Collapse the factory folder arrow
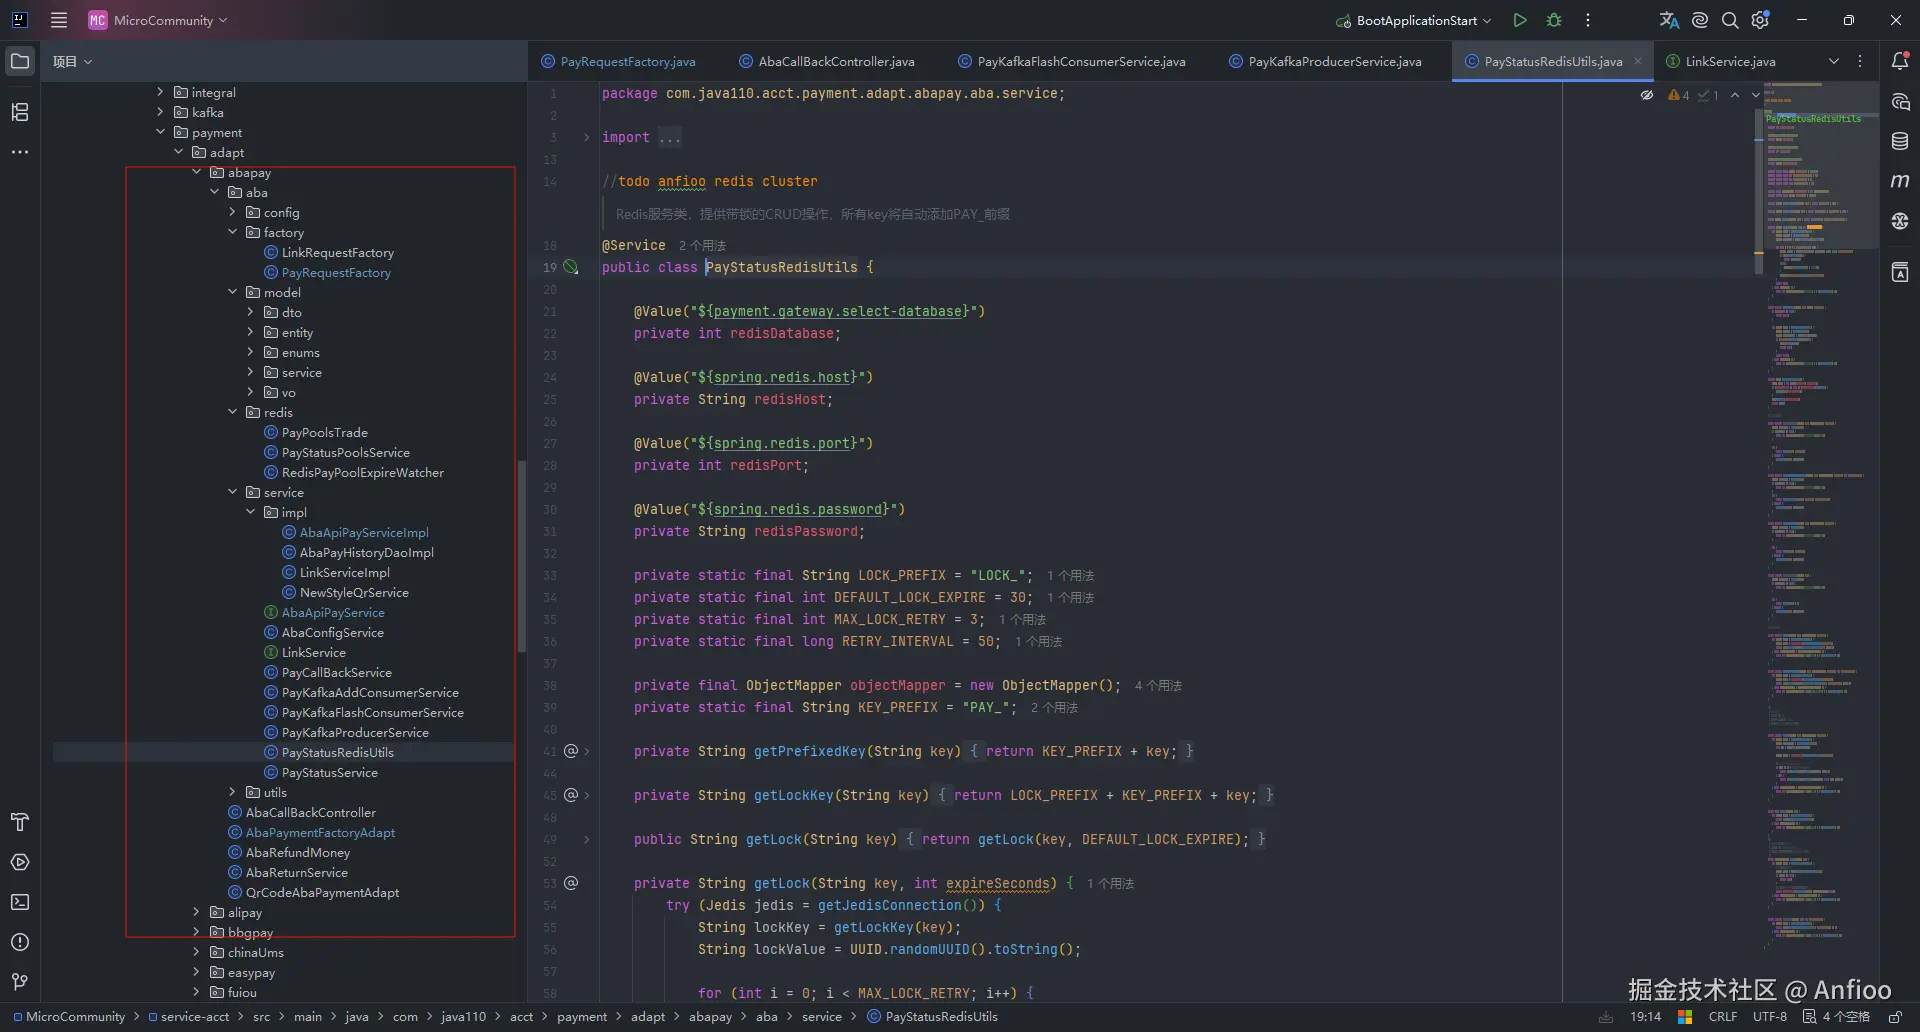Image resolution: width=1920 pixels, height=1032 pixels. point(232,232)
